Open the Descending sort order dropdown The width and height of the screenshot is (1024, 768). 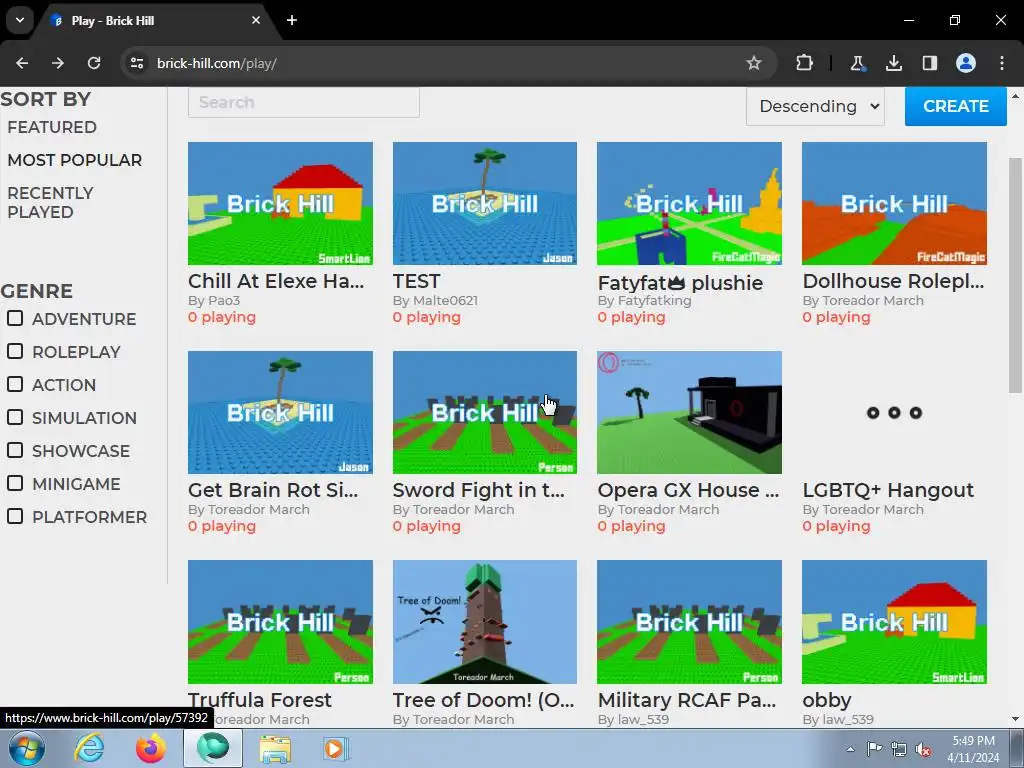[x=815, y=106]
